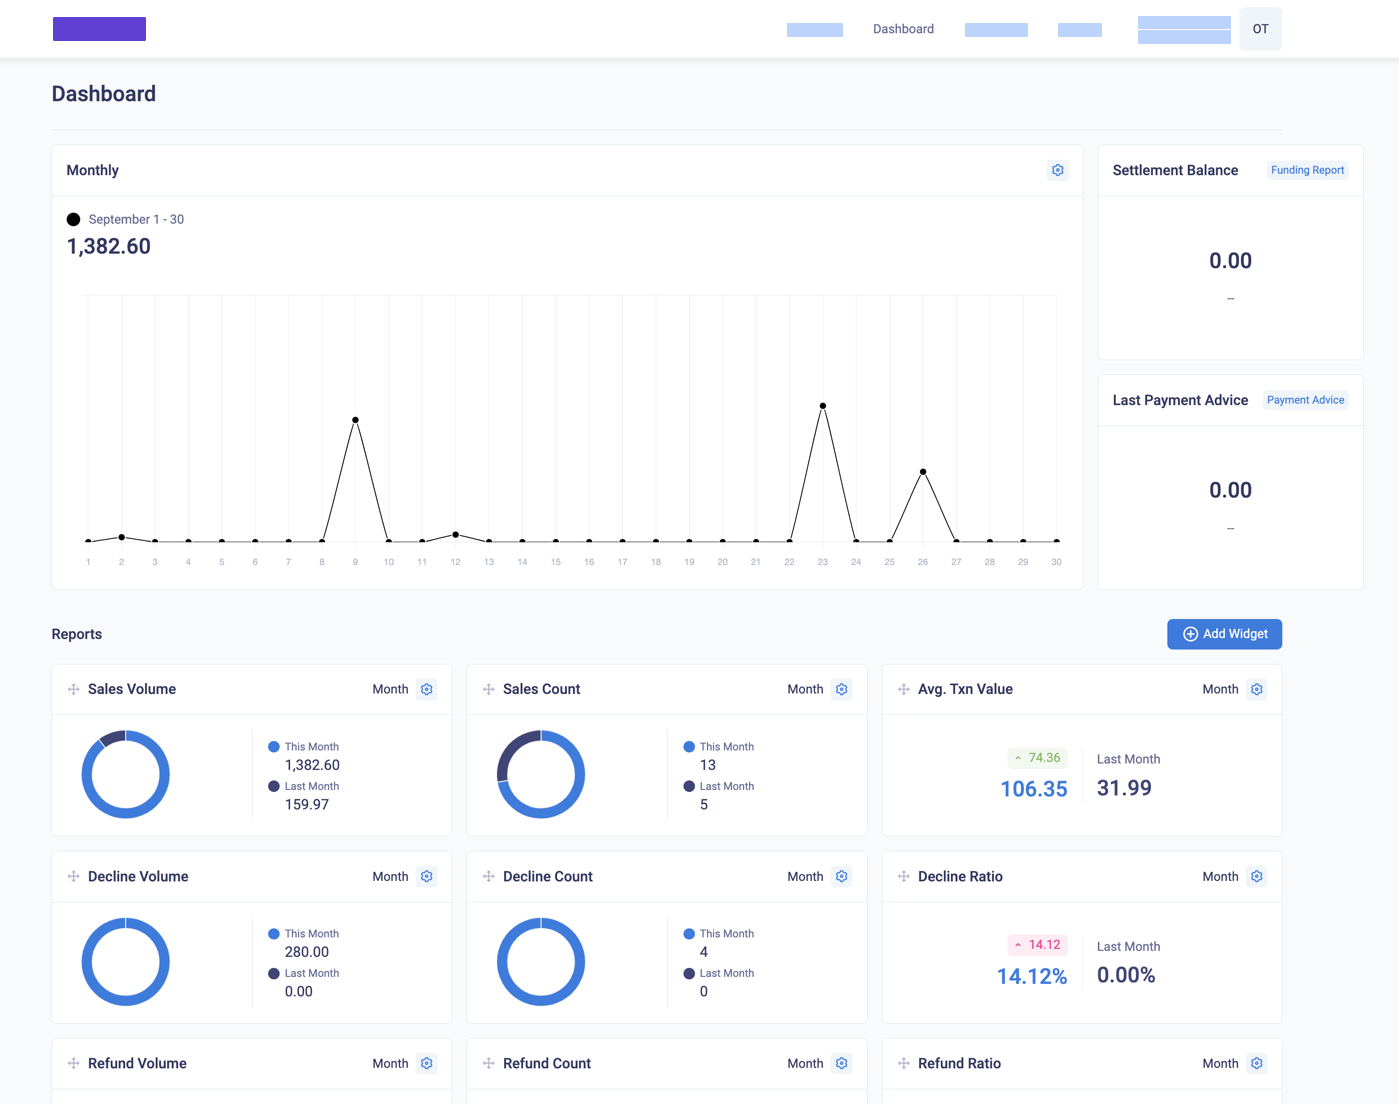Grab Decline Ratio move handle icon
This screenshot has width=1399, height=1104.
904,876
